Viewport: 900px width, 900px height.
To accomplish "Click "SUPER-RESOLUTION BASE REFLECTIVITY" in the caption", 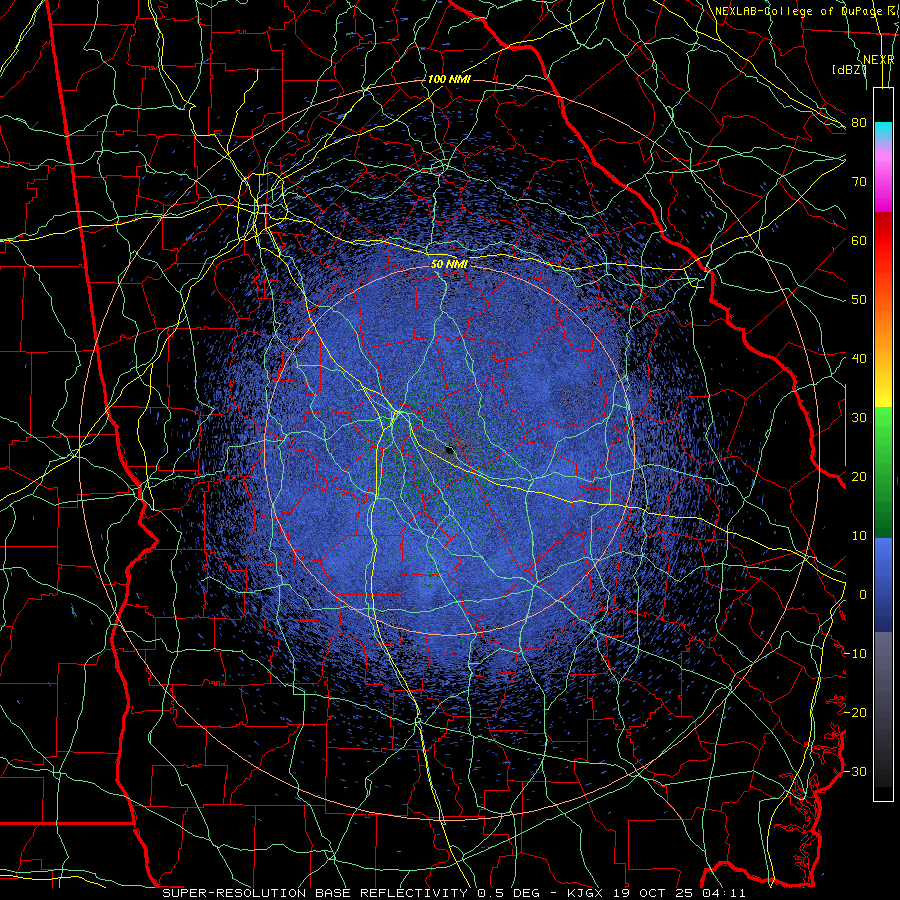I will tap(315, 893).
